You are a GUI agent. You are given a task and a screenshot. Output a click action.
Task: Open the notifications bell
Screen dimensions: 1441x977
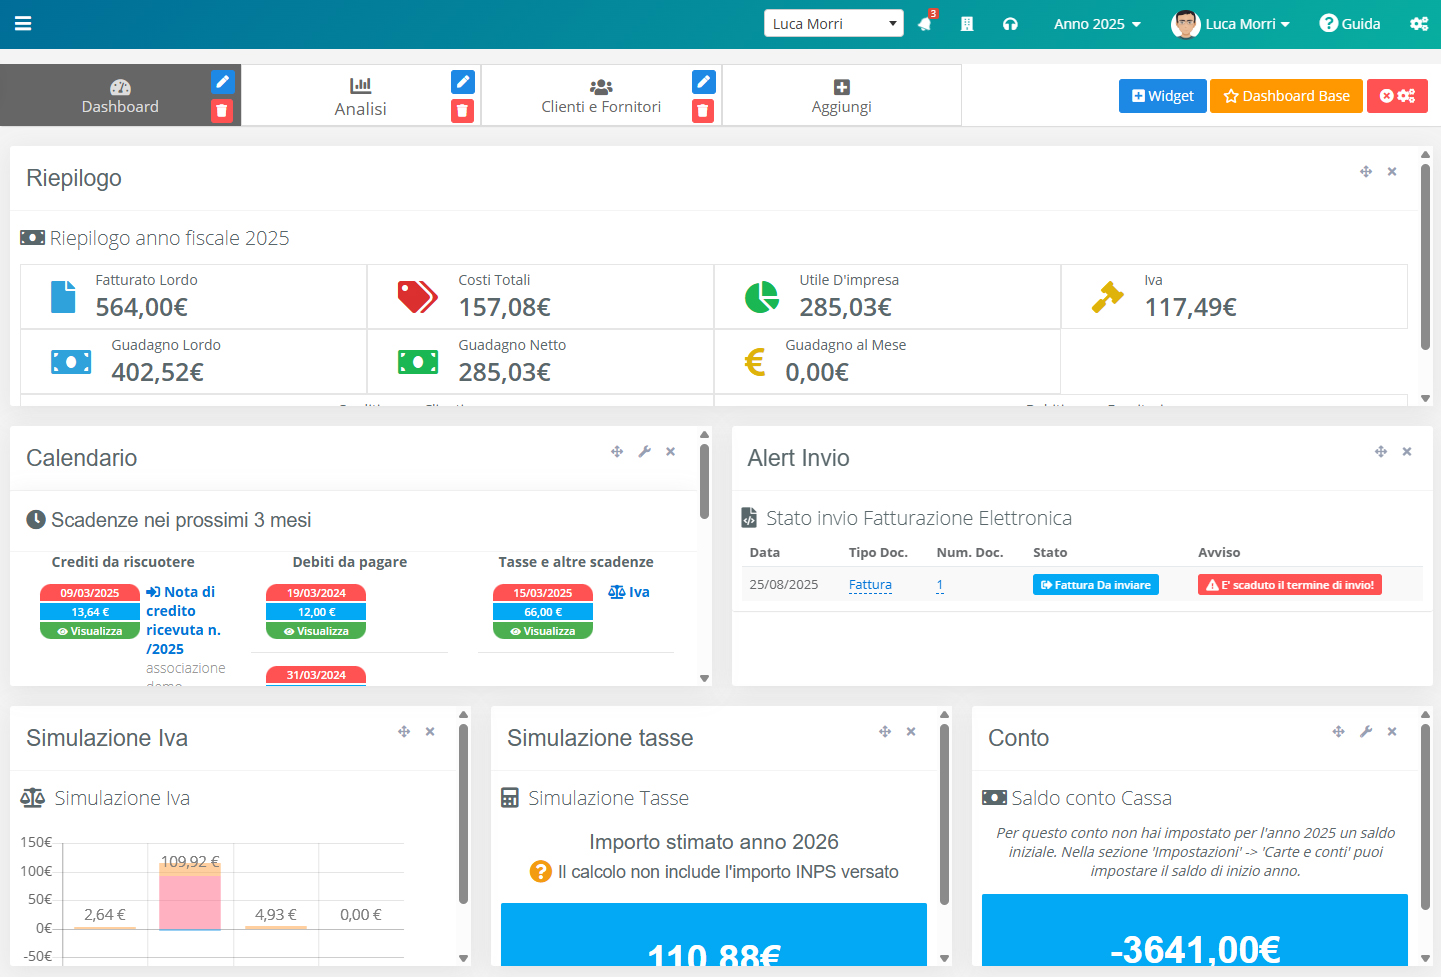pos(925,24)
